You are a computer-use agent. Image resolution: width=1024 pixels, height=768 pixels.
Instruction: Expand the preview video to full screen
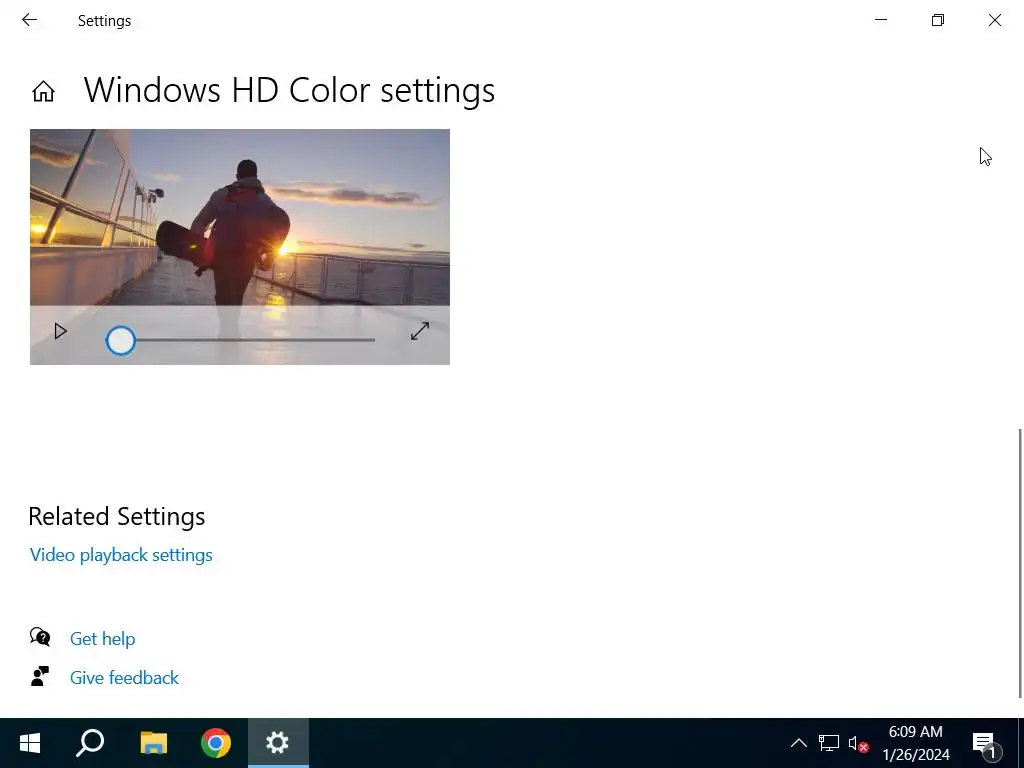tap(420, 331)
